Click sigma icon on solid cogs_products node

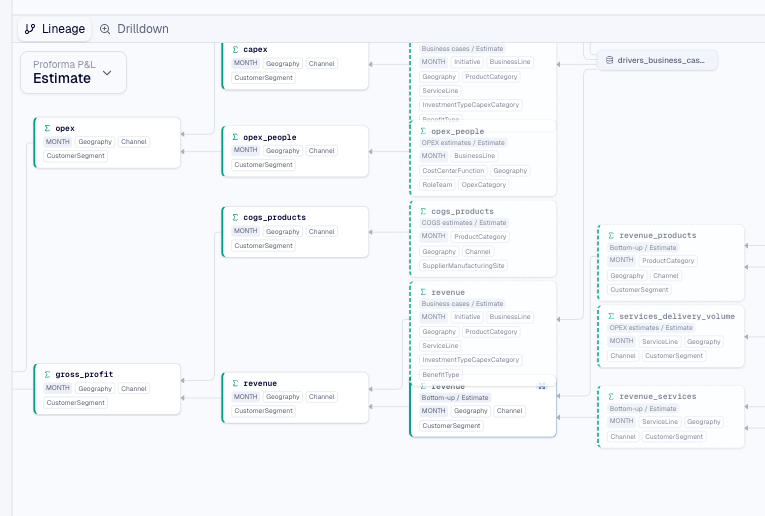[x=235, y=217]
